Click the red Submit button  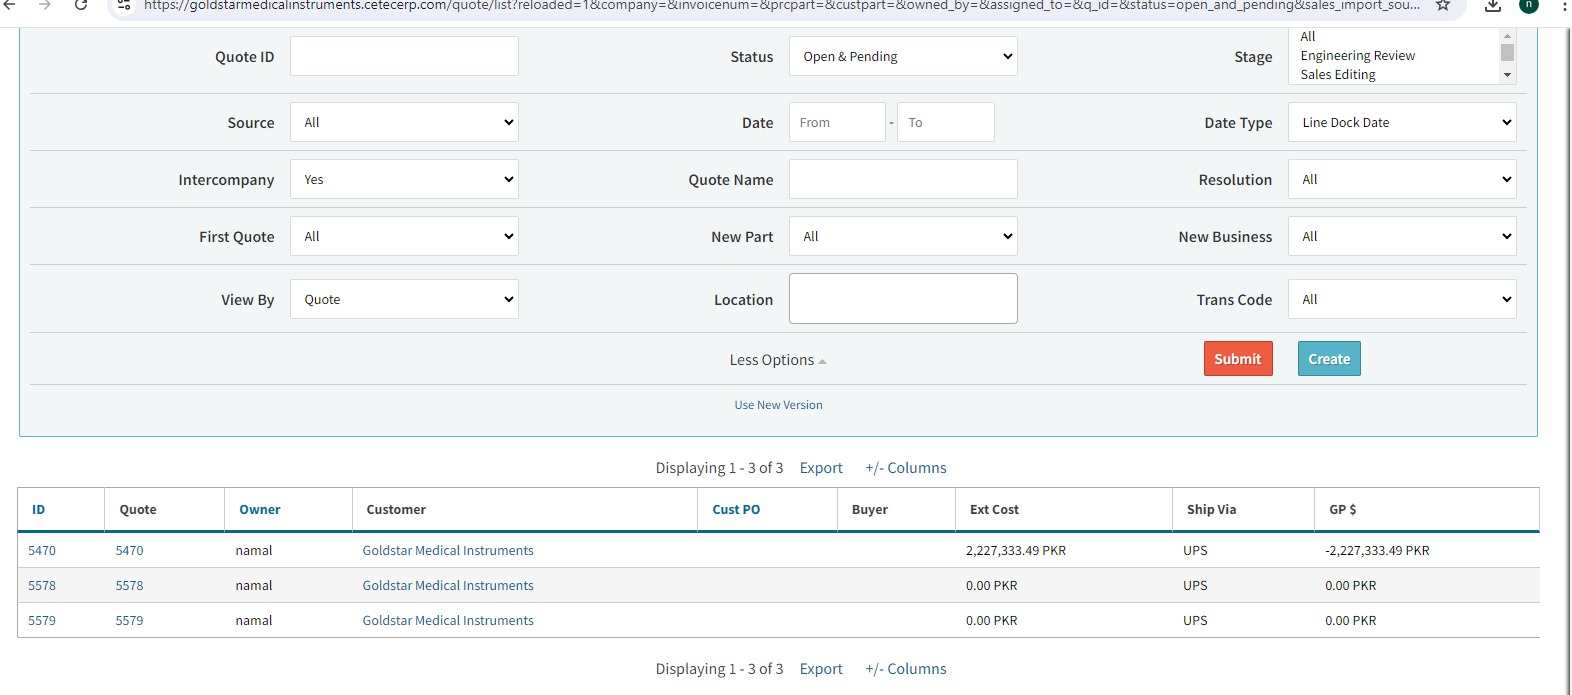(x=1238, y=359)
